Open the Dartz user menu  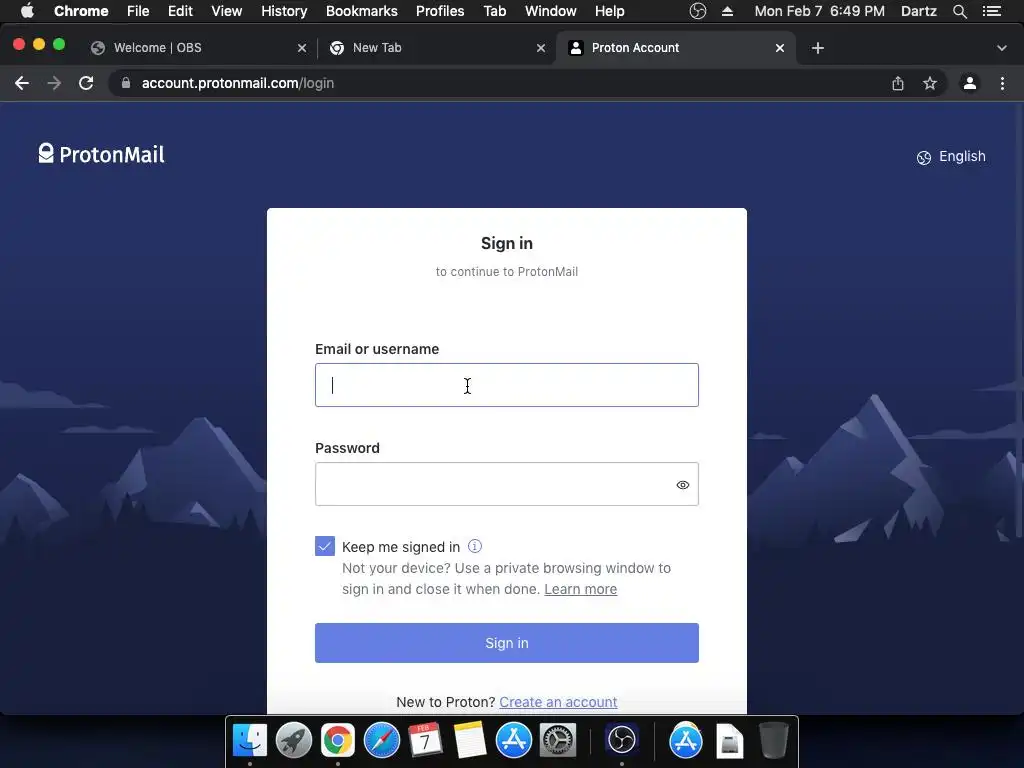[x=919, y=11]
